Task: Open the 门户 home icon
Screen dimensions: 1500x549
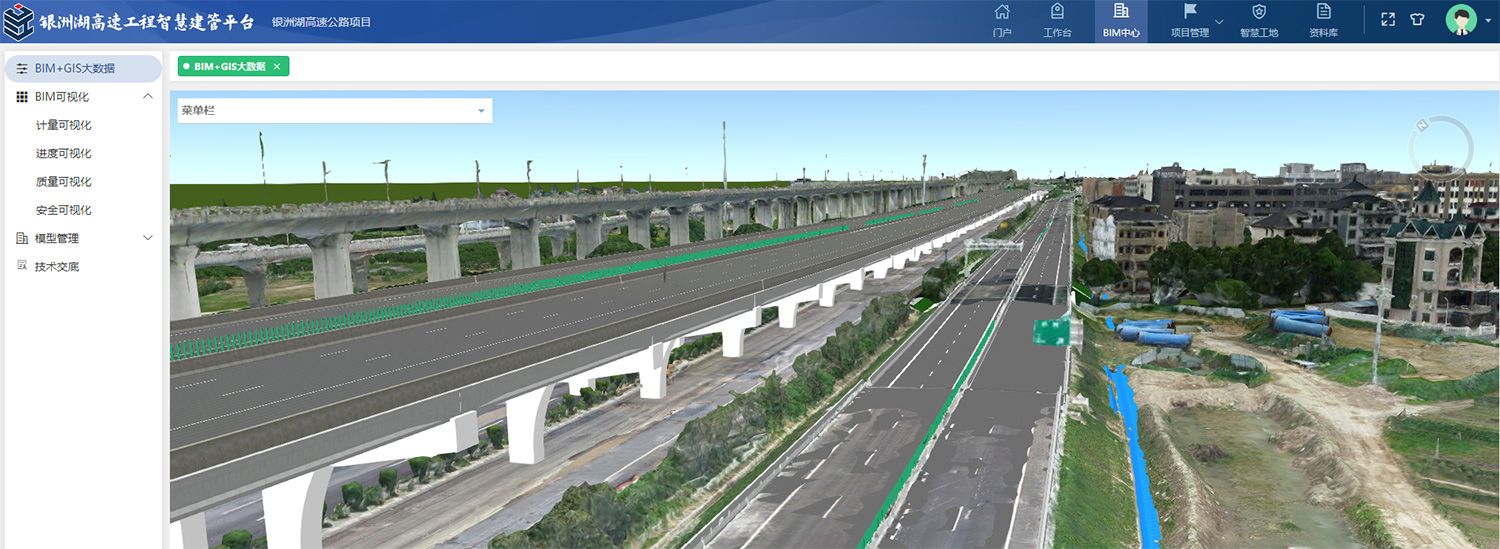Action: click(1002, 21)
